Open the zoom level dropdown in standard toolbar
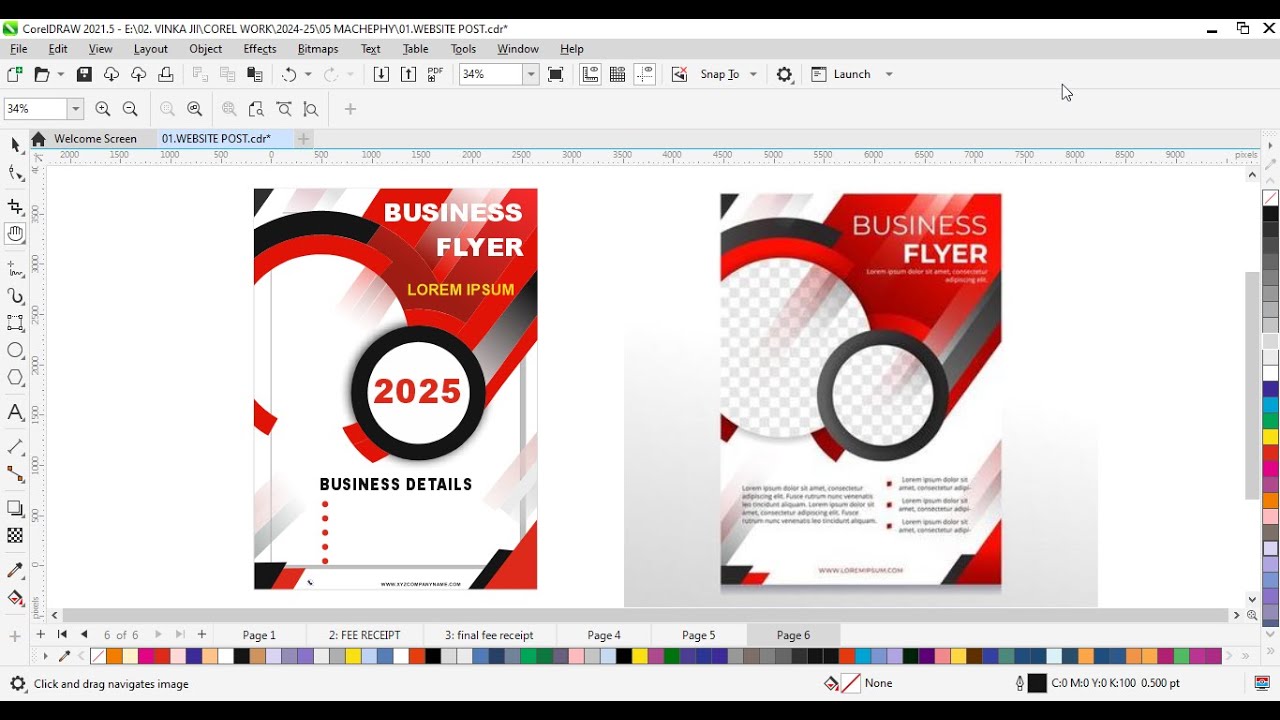The height and width of the screenshot is (720, 1280). (531, 74)
